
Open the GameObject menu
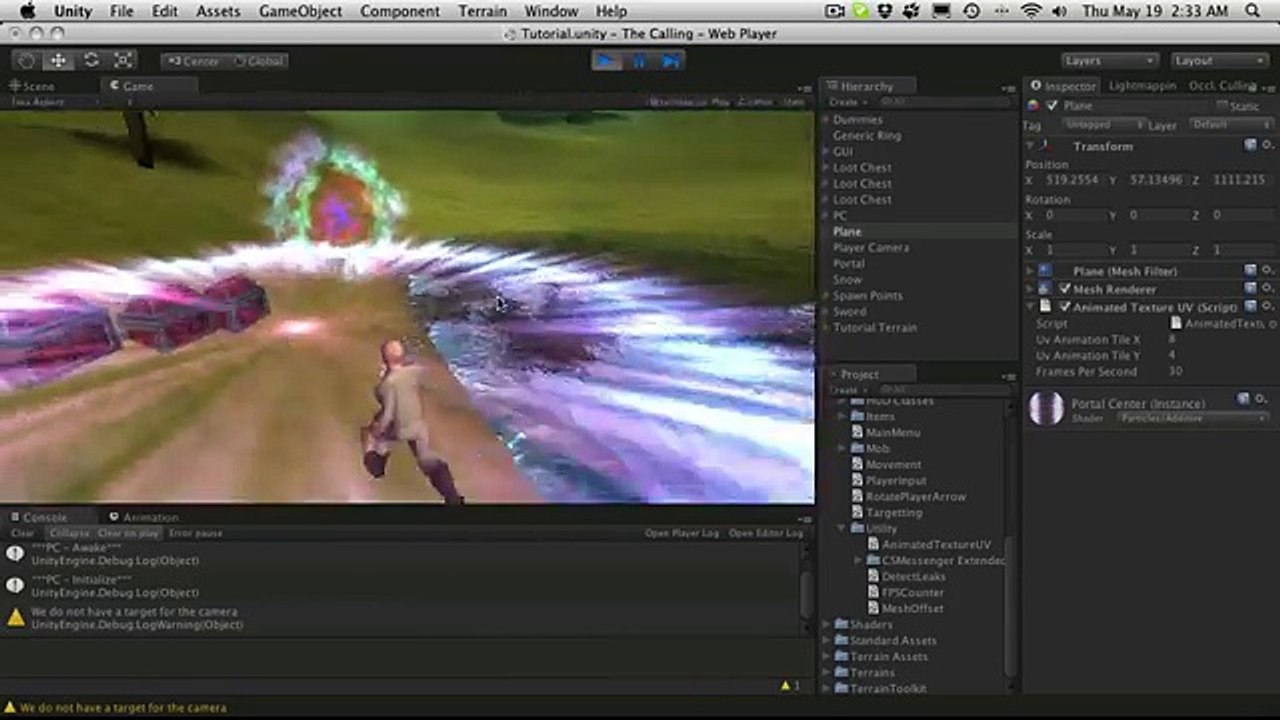click(300, 11)
